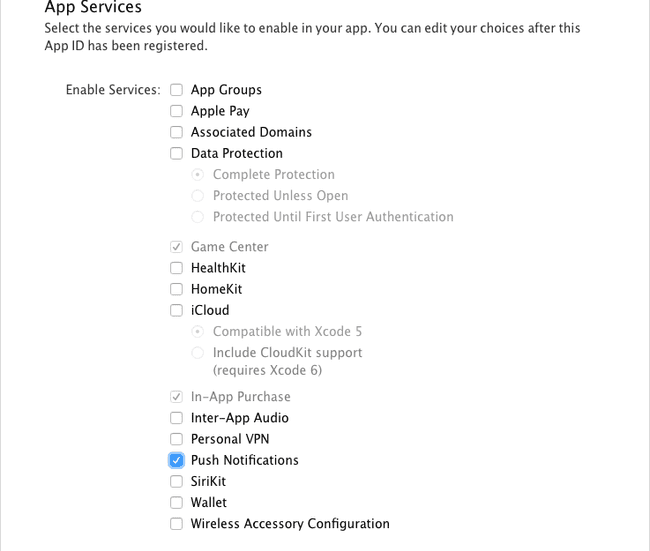Tick the Wallet service checkbox
Image resolution: width=650 pixels, height=551 pixels.
pyautogui.click(x=176, y=502)
